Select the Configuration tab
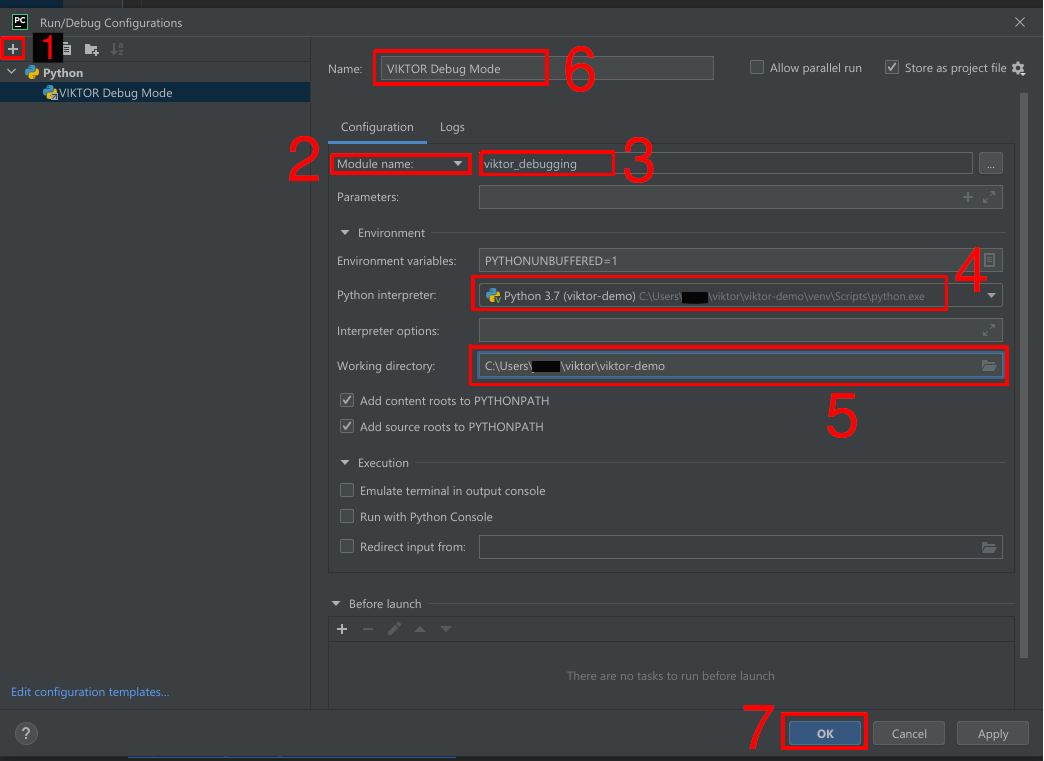 (377, 127)
